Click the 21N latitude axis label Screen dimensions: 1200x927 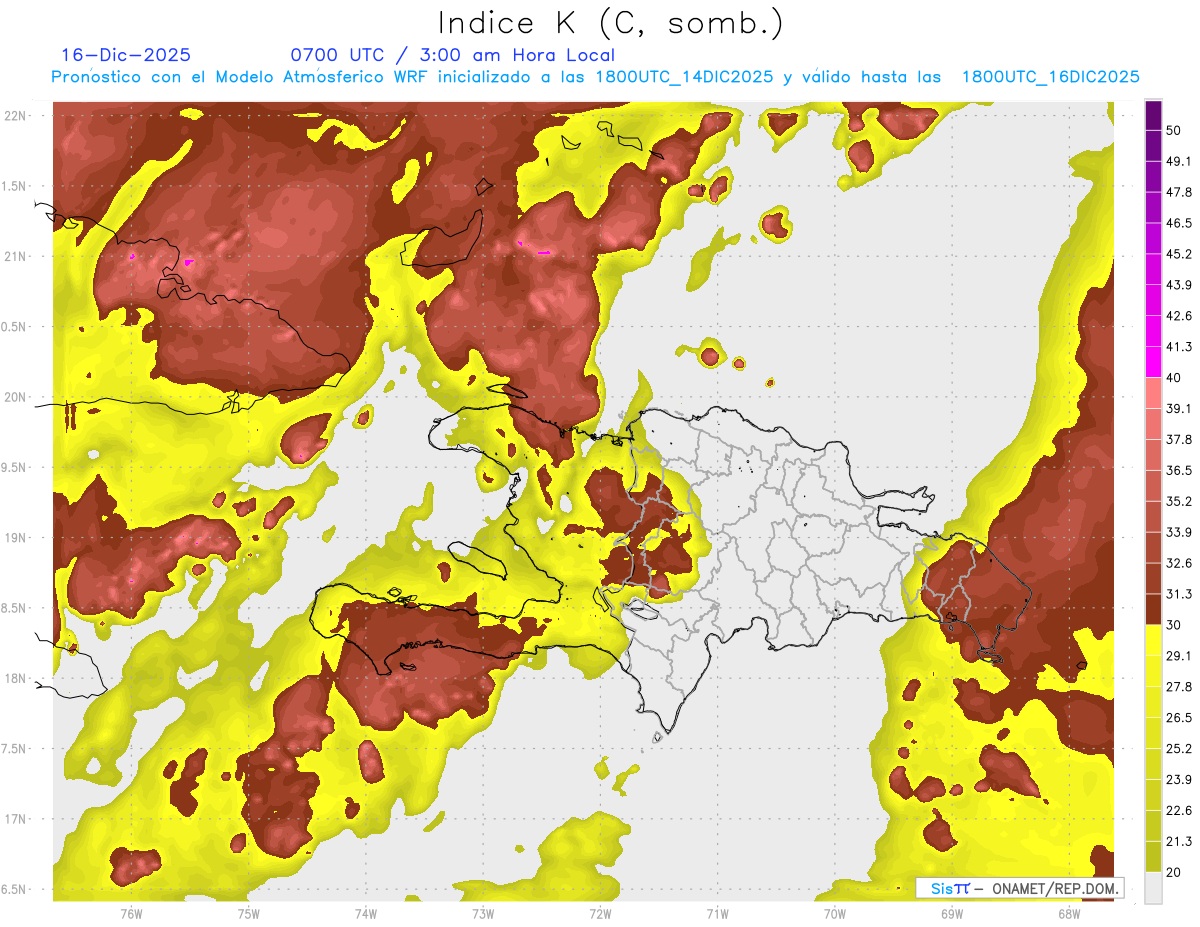(x=15, y=257)
